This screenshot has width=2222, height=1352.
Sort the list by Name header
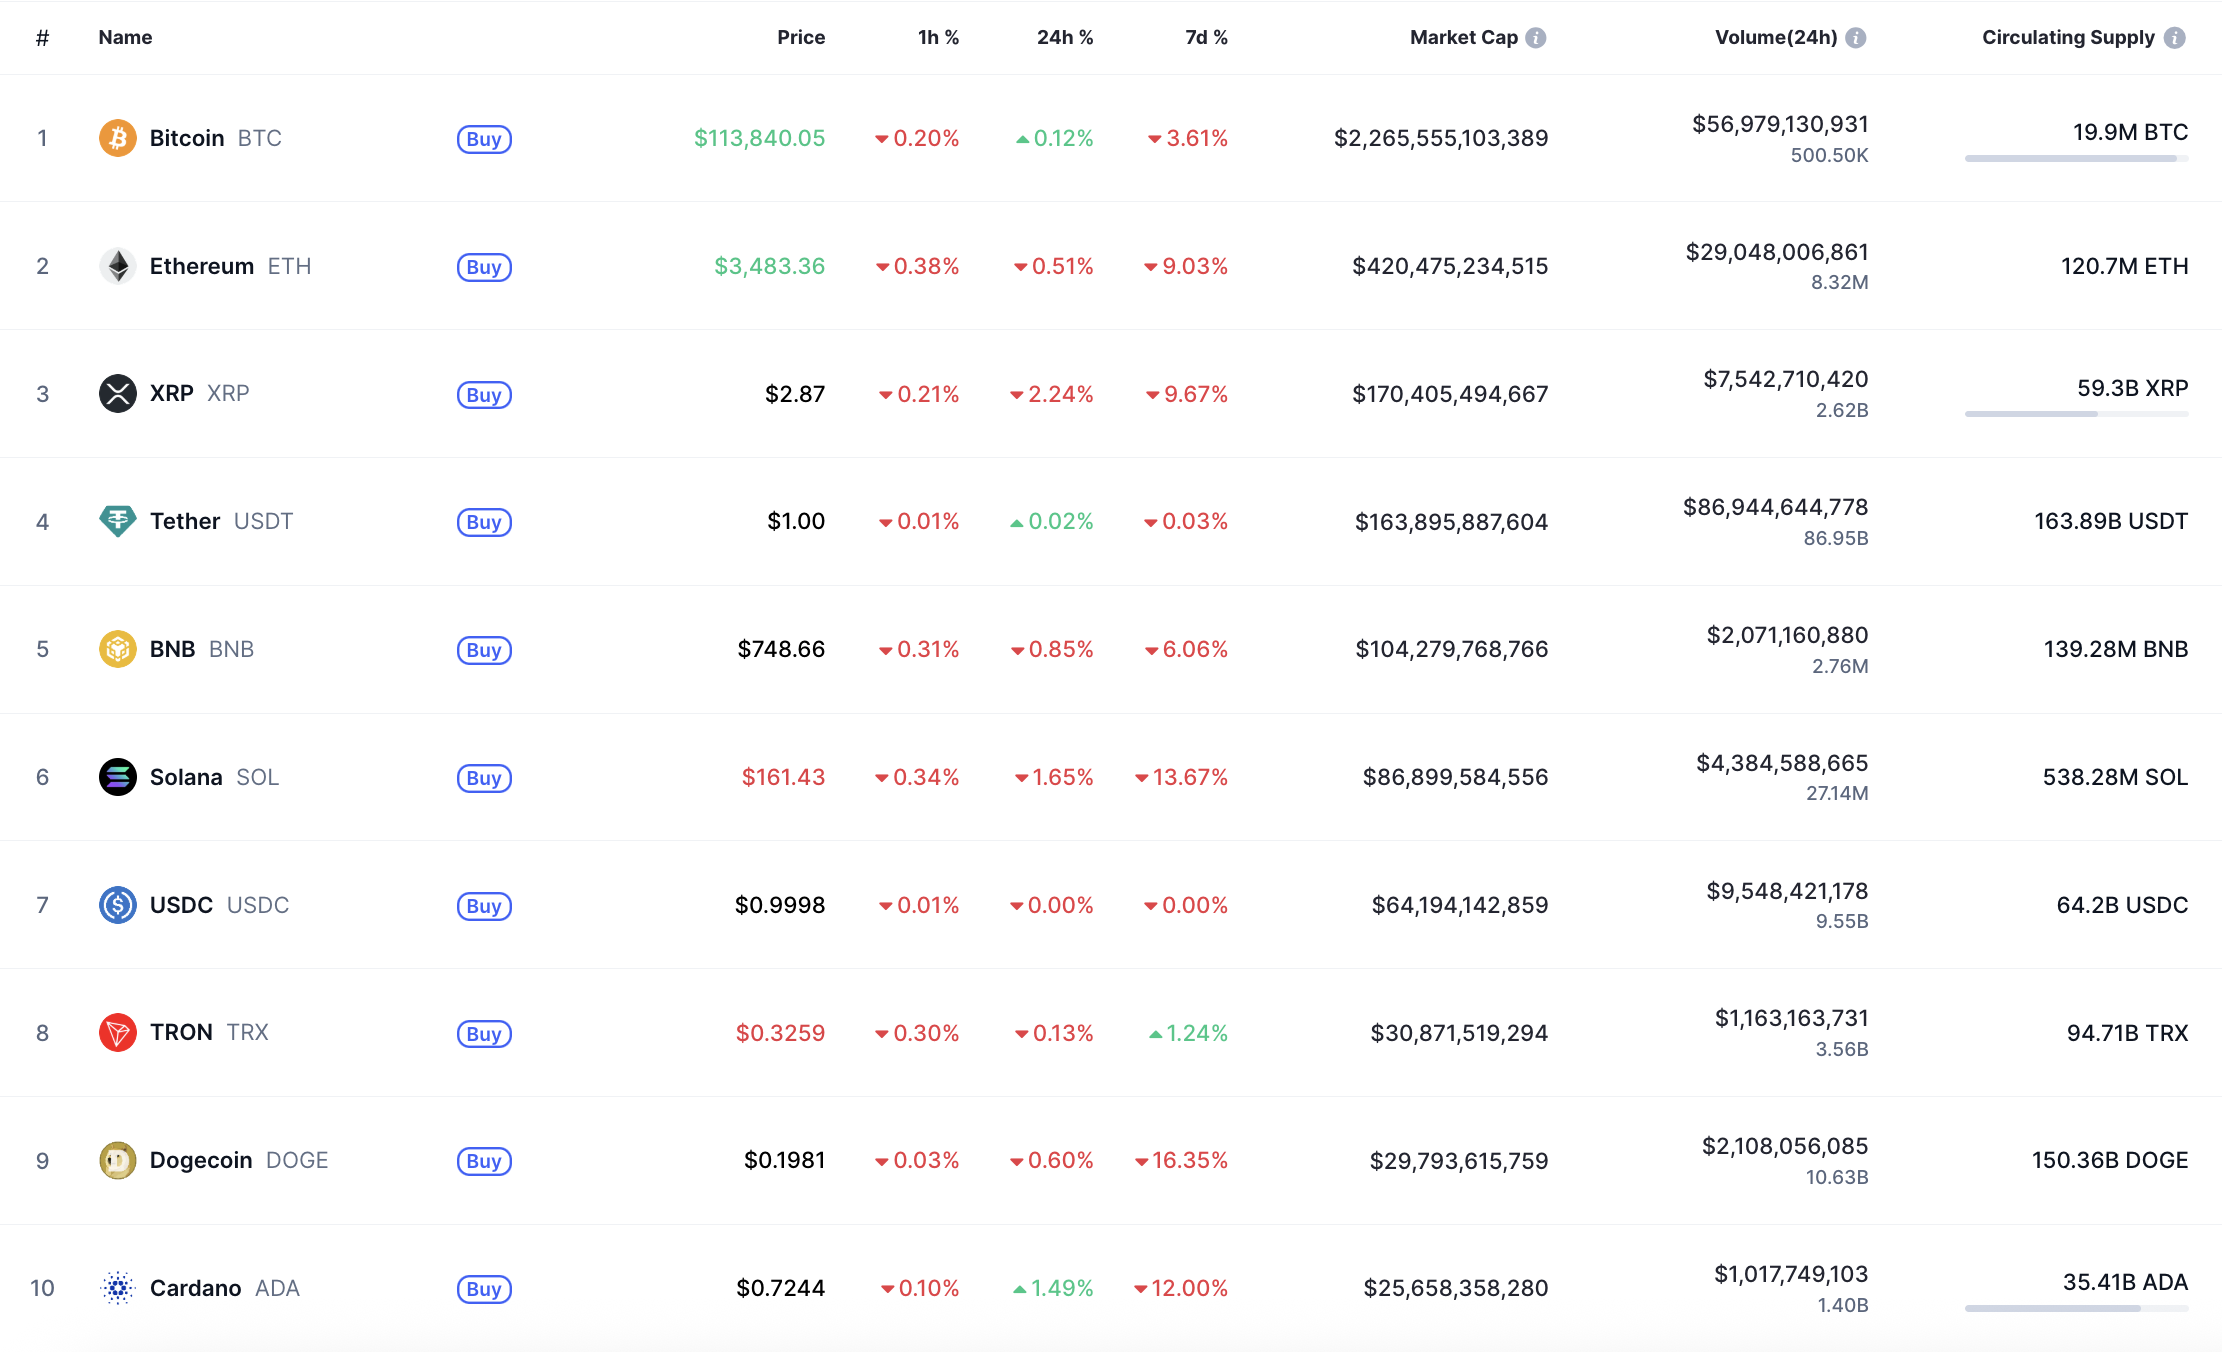pyautogui.click(x=125, y=38)
